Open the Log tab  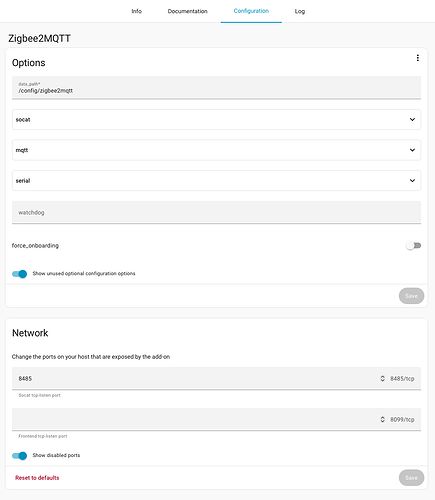point(300,11)
